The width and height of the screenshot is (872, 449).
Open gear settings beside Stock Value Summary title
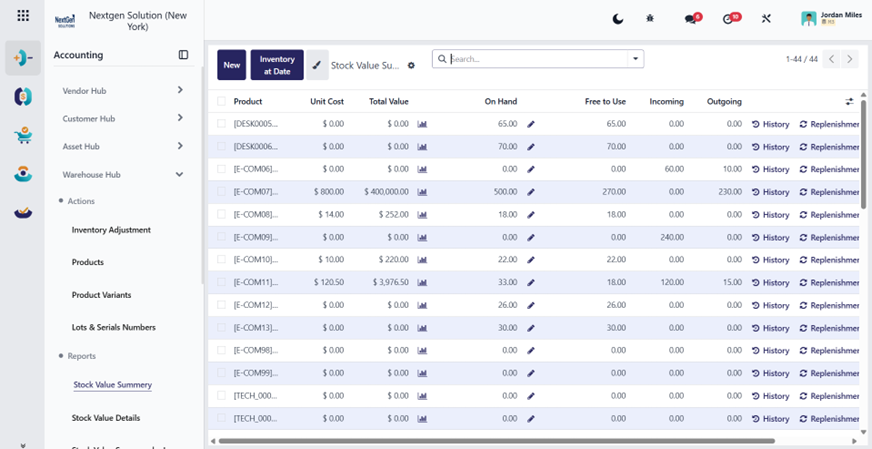[x=411, y=66]
